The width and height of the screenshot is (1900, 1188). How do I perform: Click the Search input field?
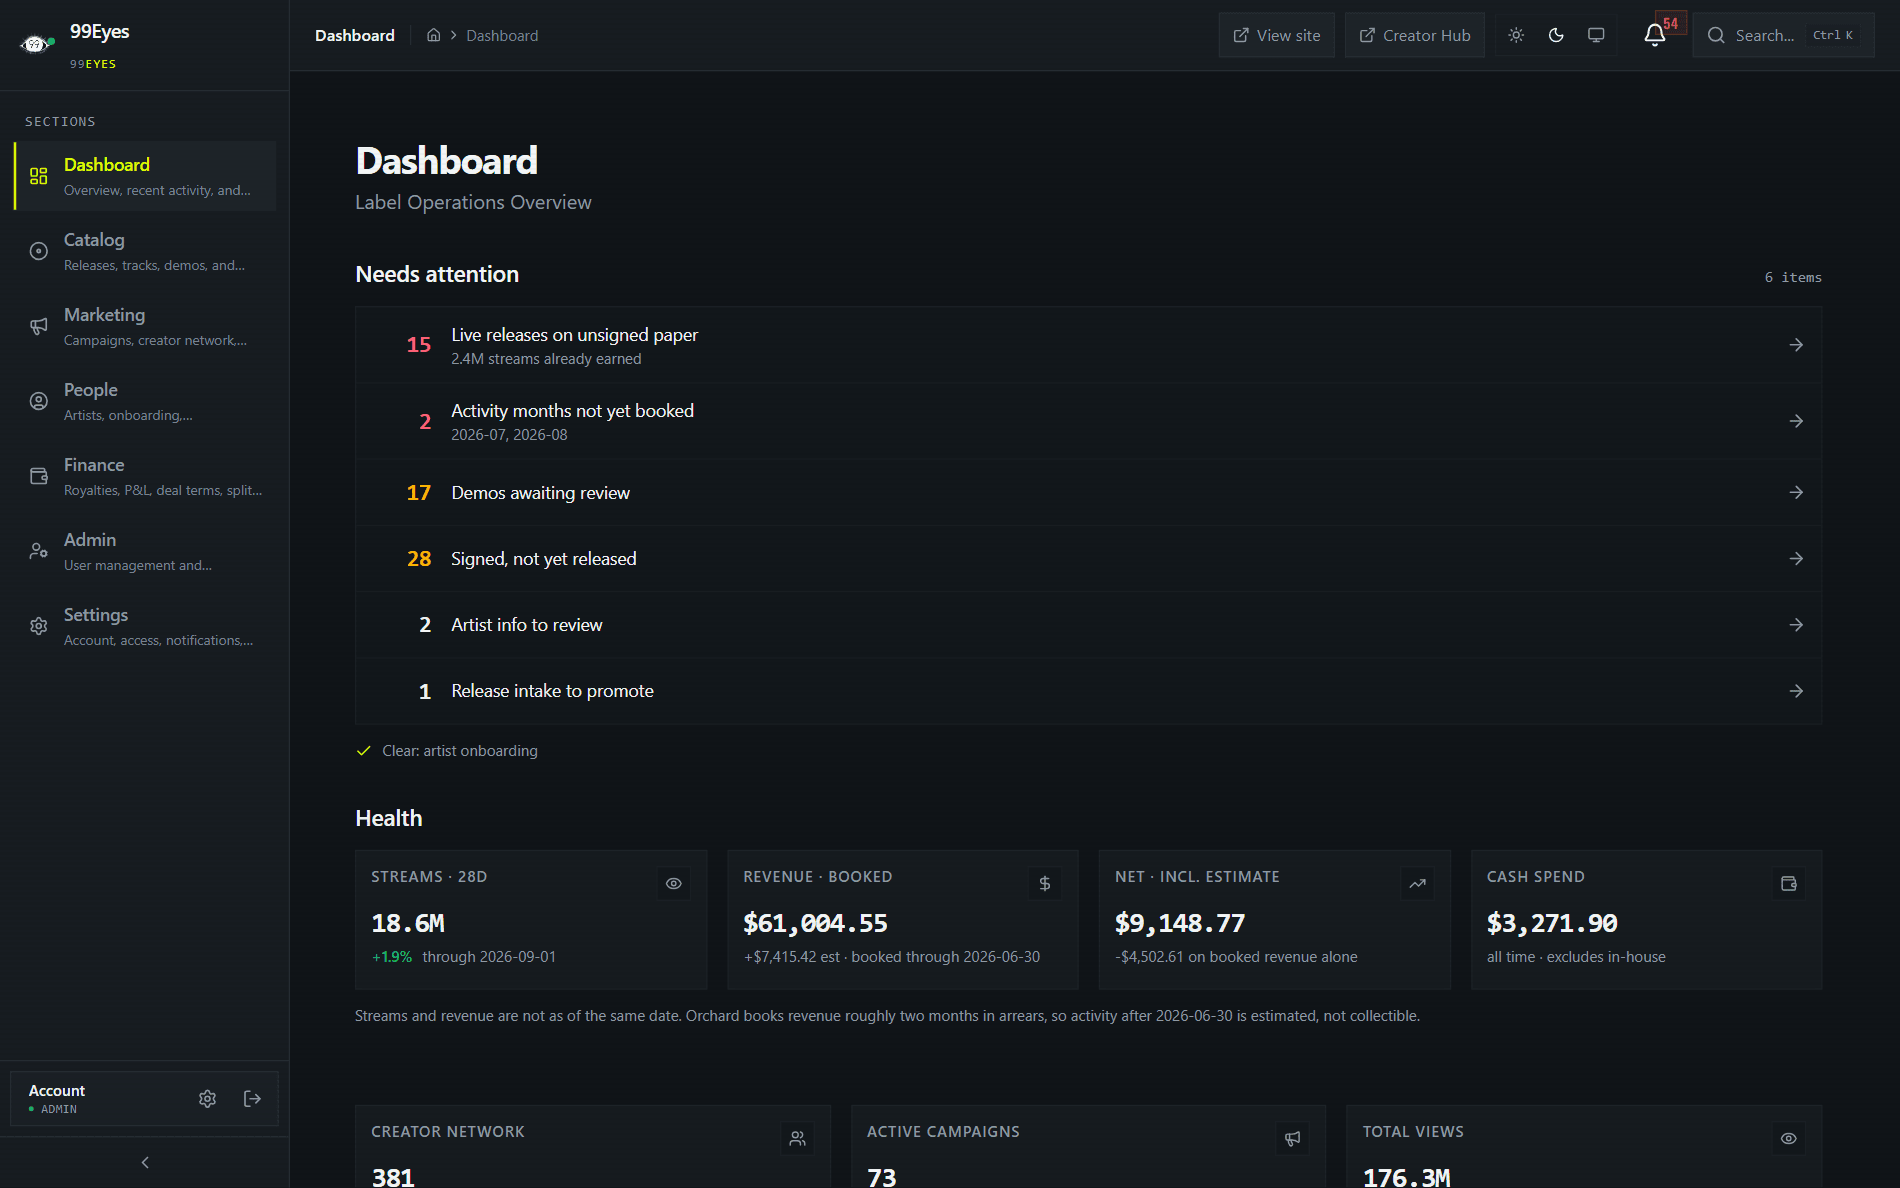1783,35
